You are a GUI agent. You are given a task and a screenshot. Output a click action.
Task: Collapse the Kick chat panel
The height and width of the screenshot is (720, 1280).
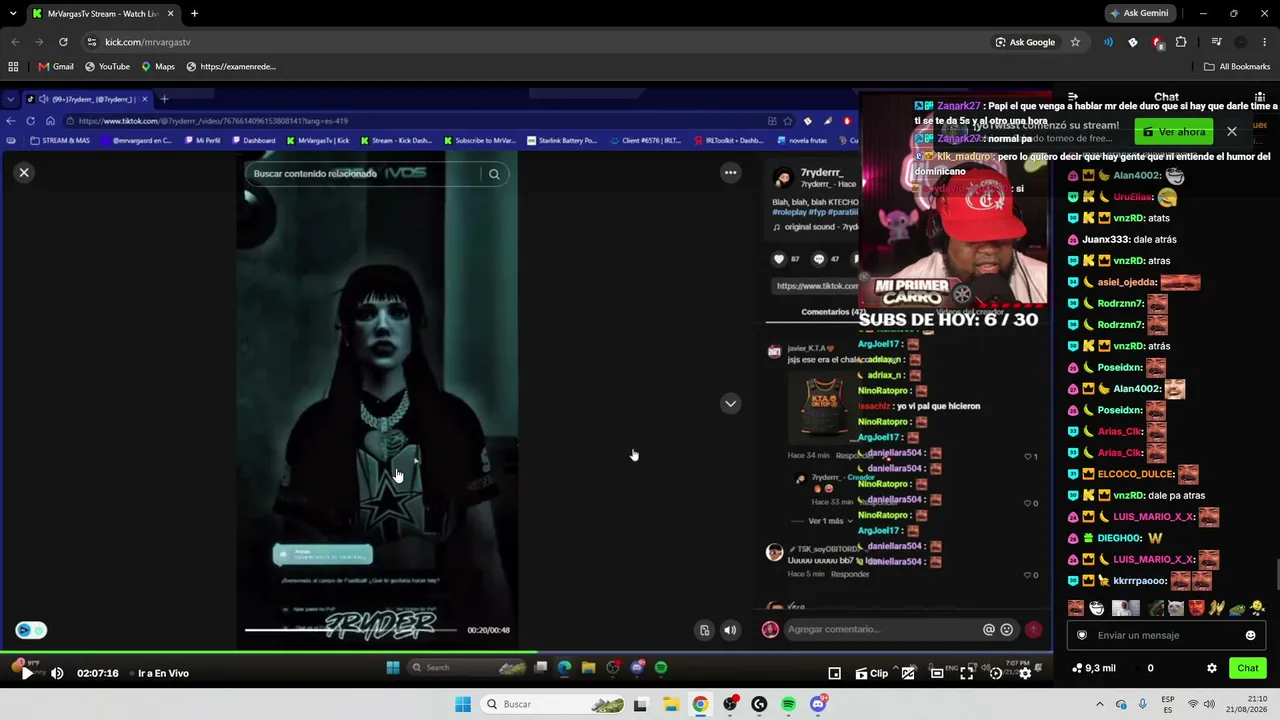point(1073,97)
